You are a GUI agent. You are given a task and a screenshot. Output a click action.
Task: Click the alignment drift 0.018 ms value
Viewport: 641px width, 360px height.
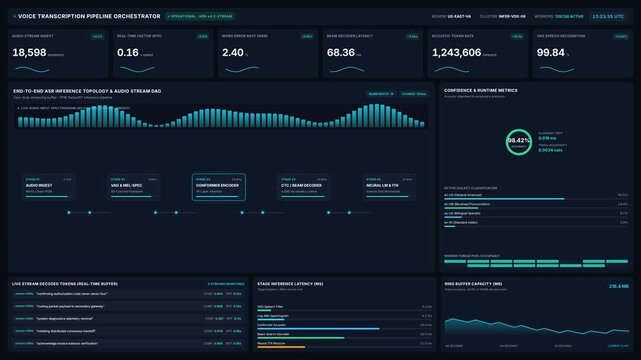tap(547, 138)
